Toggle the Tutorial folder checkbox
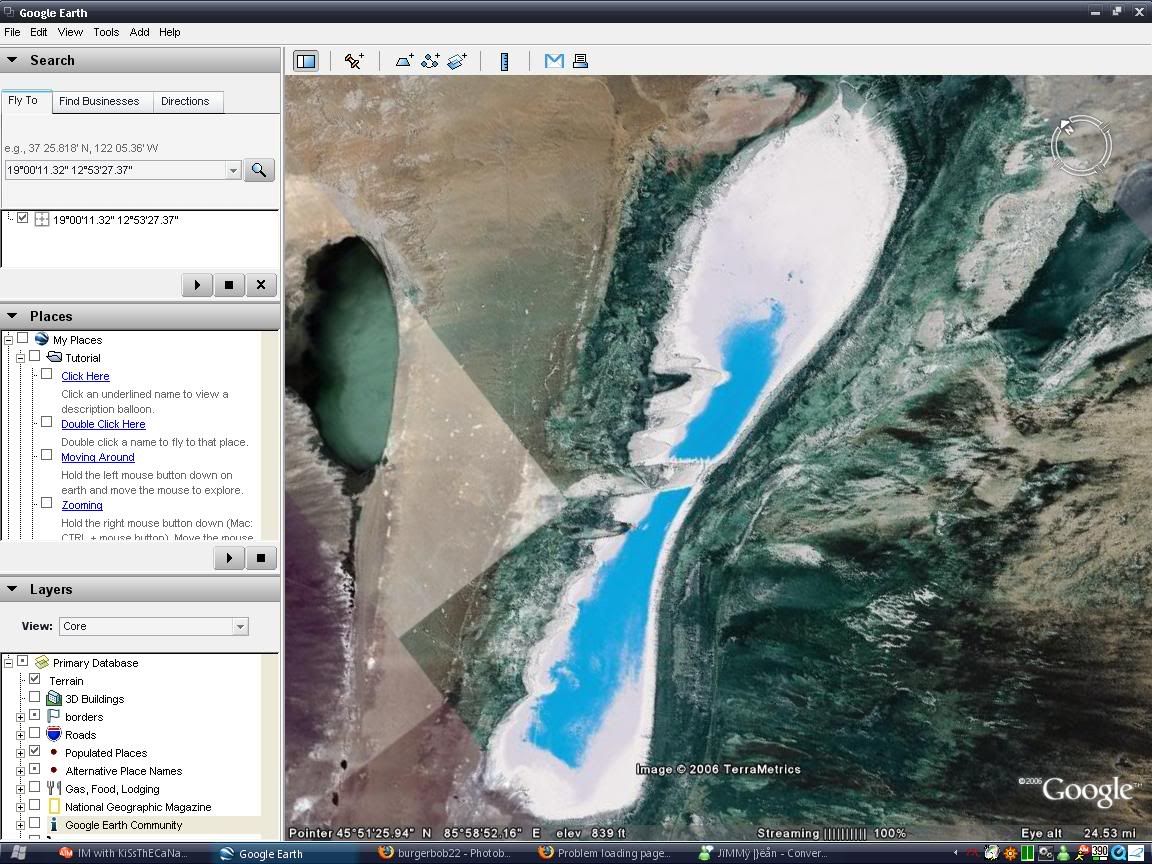 tap(35, 356)
